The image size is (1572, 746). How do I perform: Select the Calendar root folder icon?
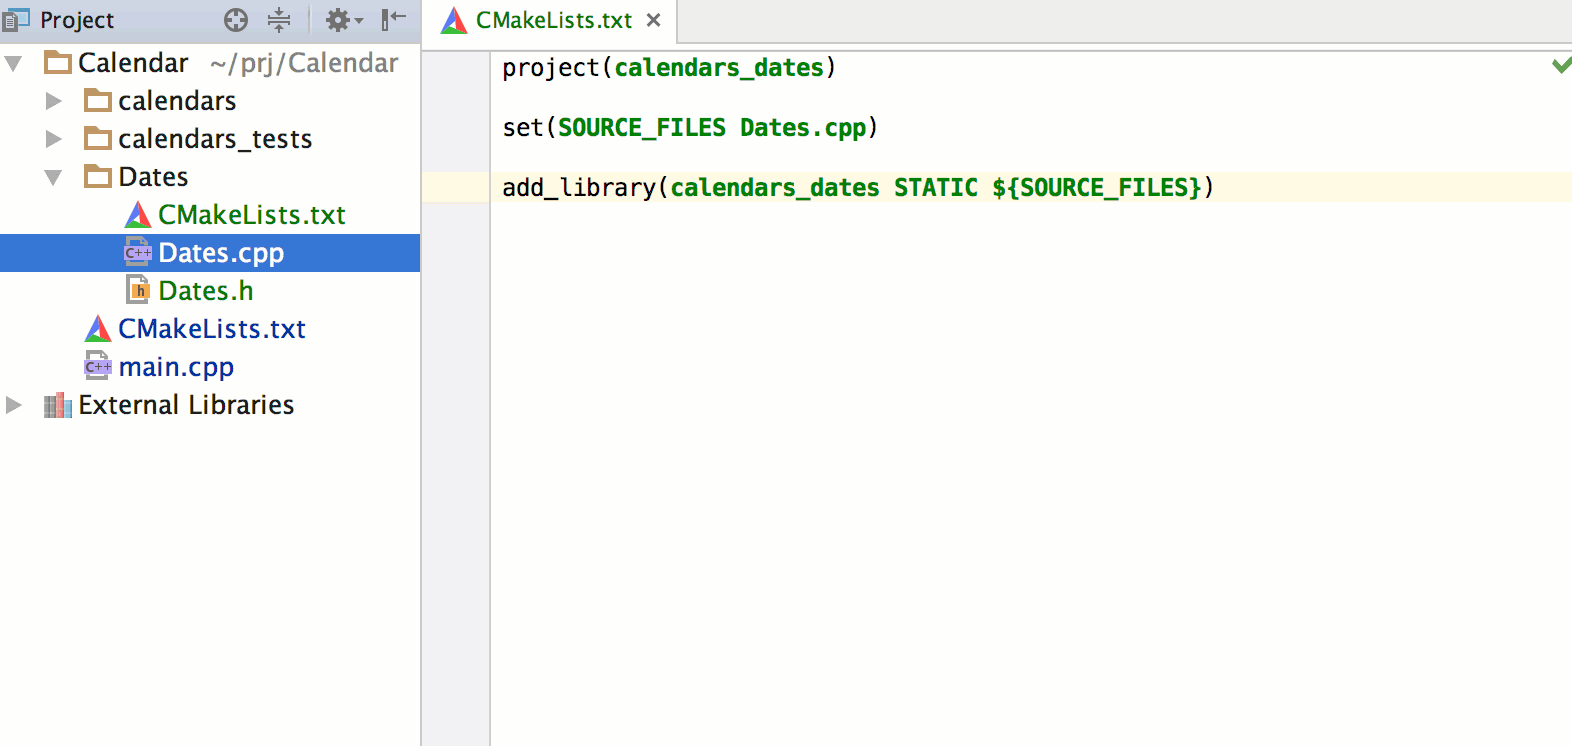(x=58, y=63)
